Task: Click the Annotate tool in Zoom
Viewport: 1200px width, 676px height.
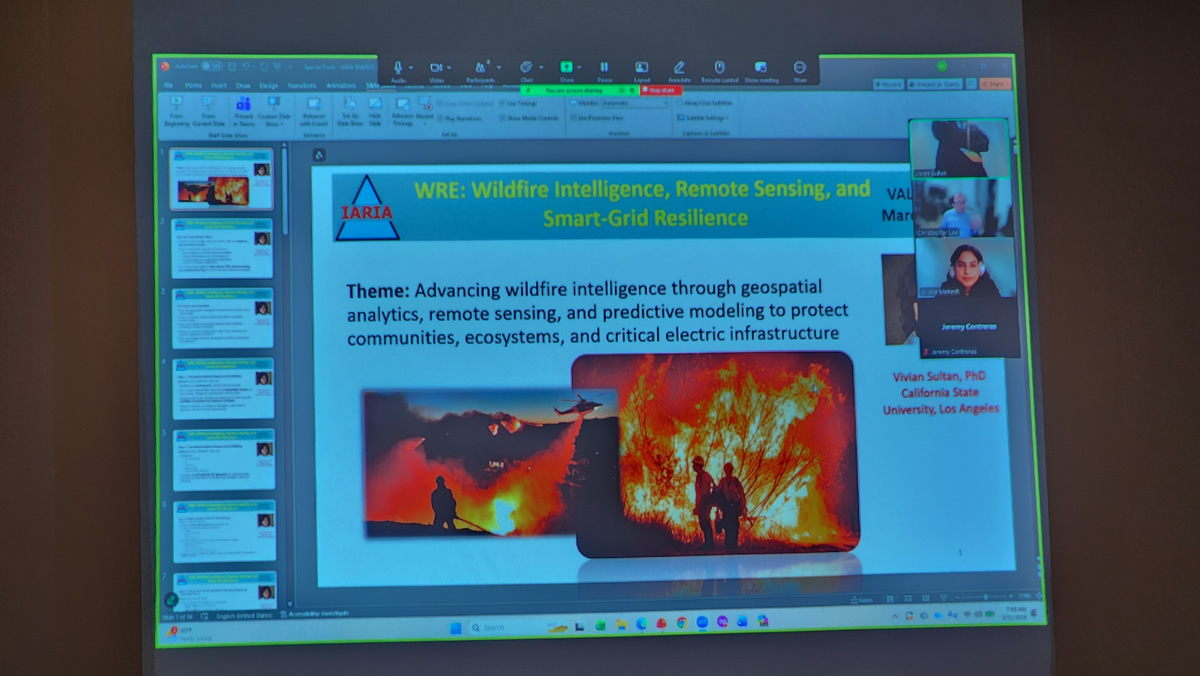Action: pyautogui.click(x=679, y=68)
